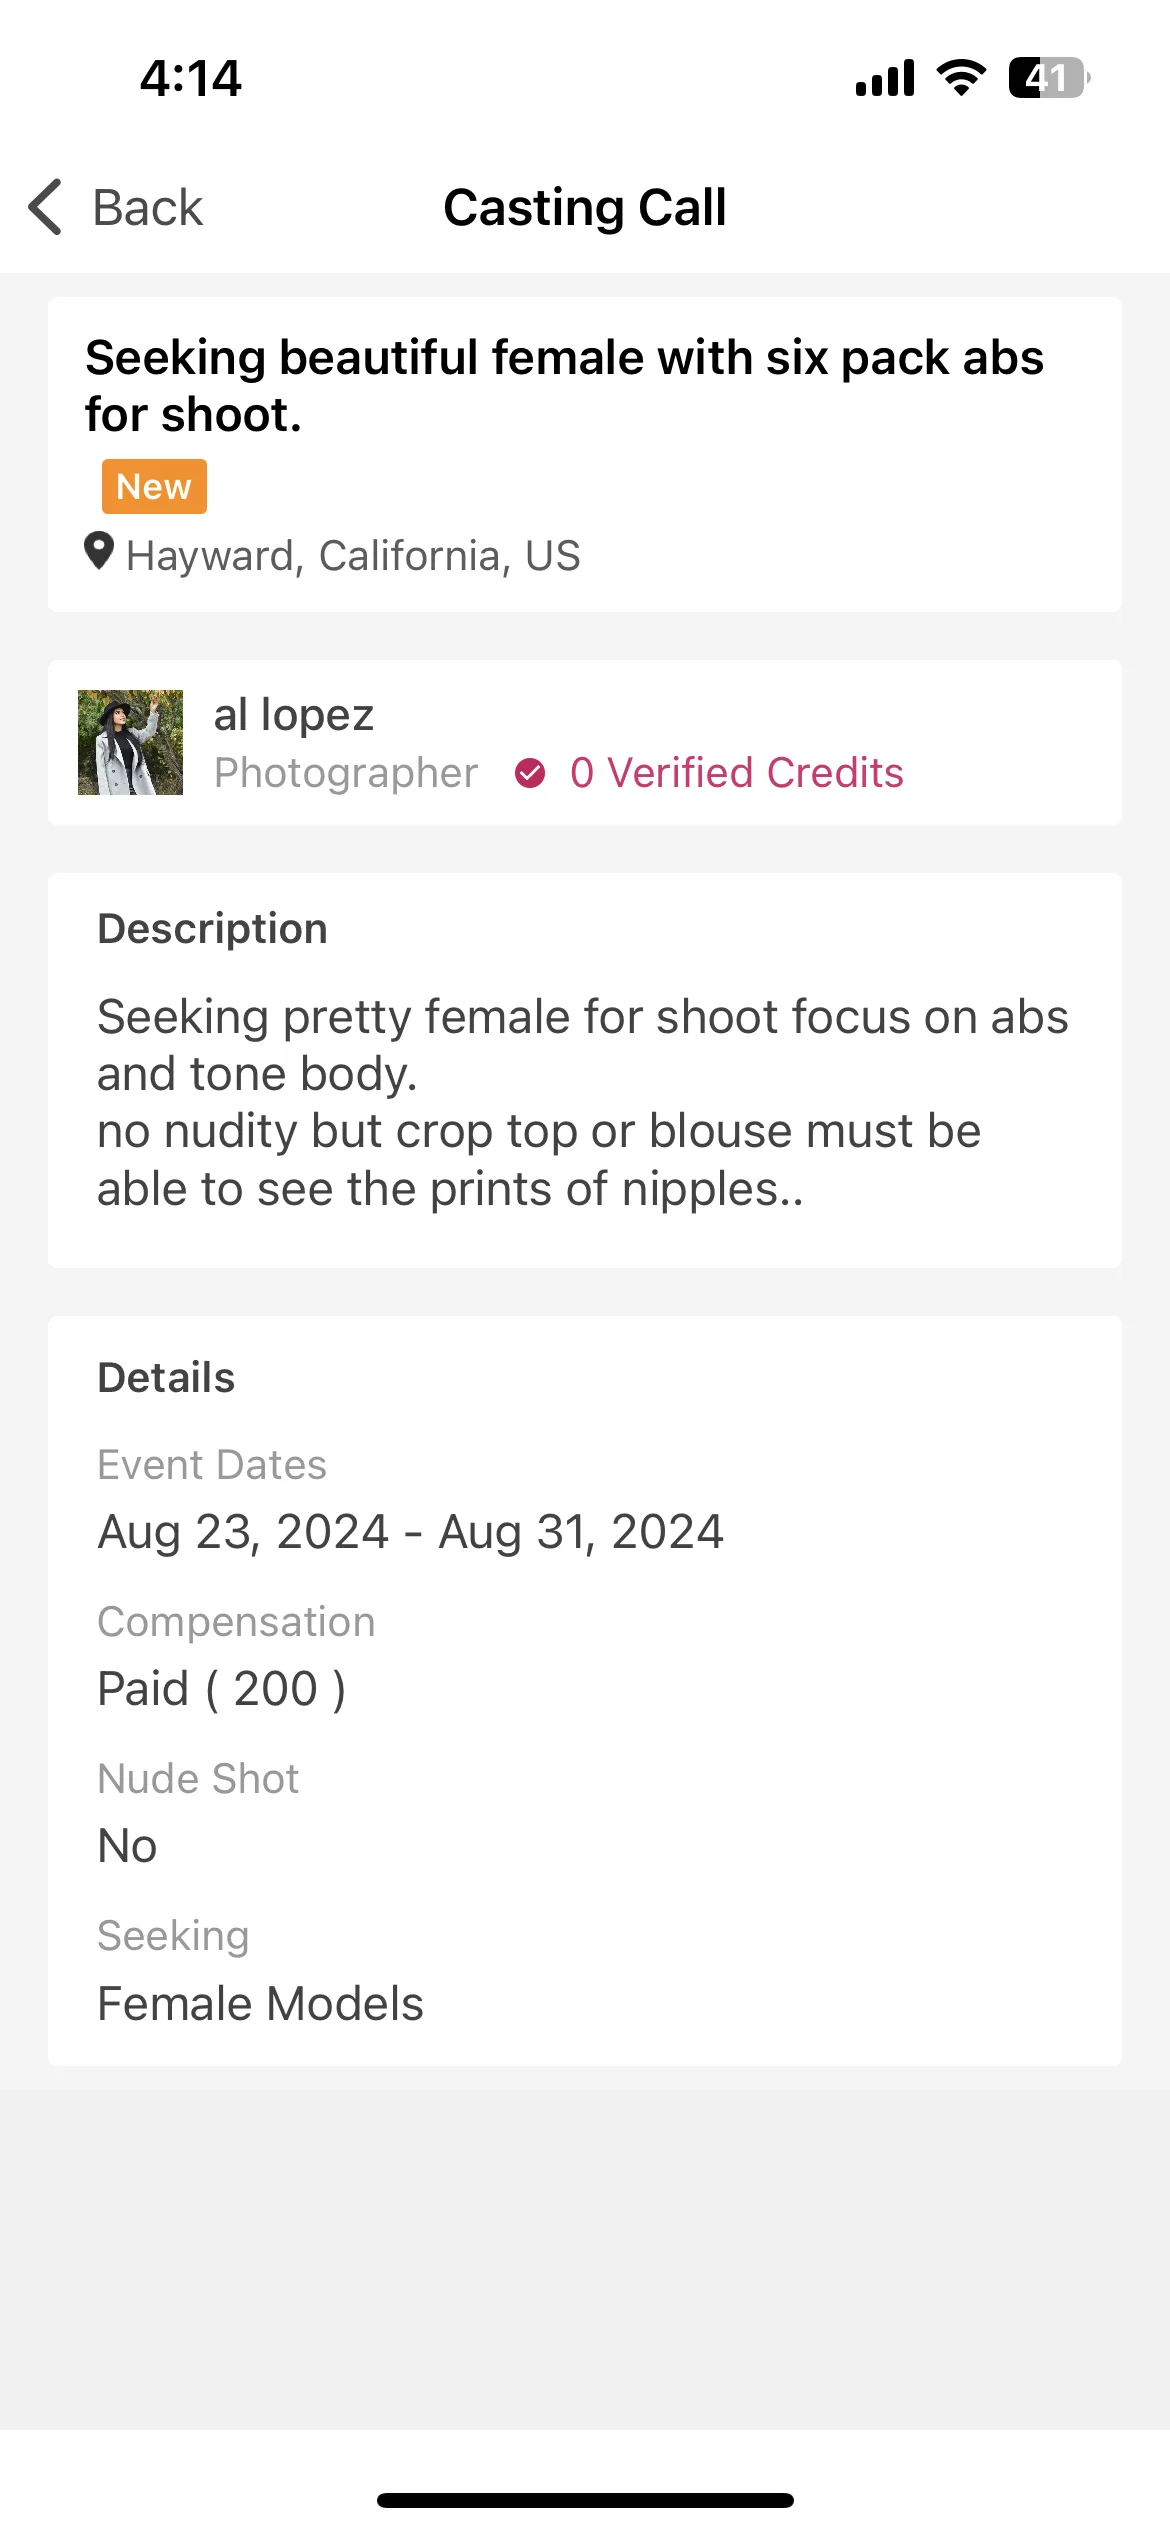This screenshot has height=2532, width=1170.
Task: Go back using the Back label
Action: point(148,208)
